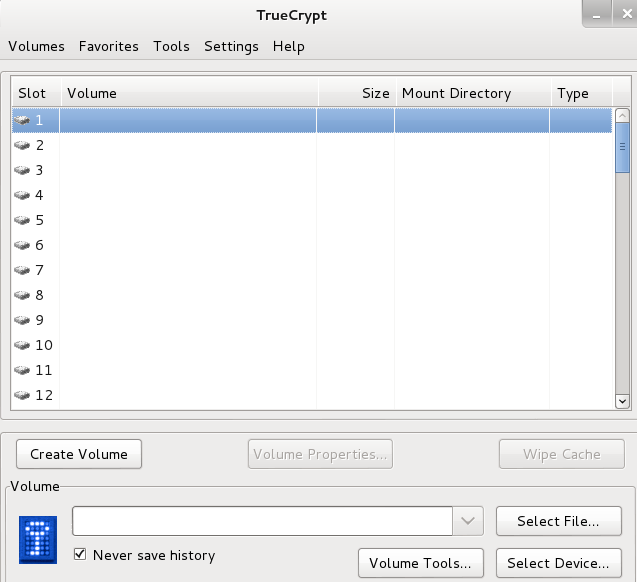Close the TrueCrypt window

click(x=626, y=14)
